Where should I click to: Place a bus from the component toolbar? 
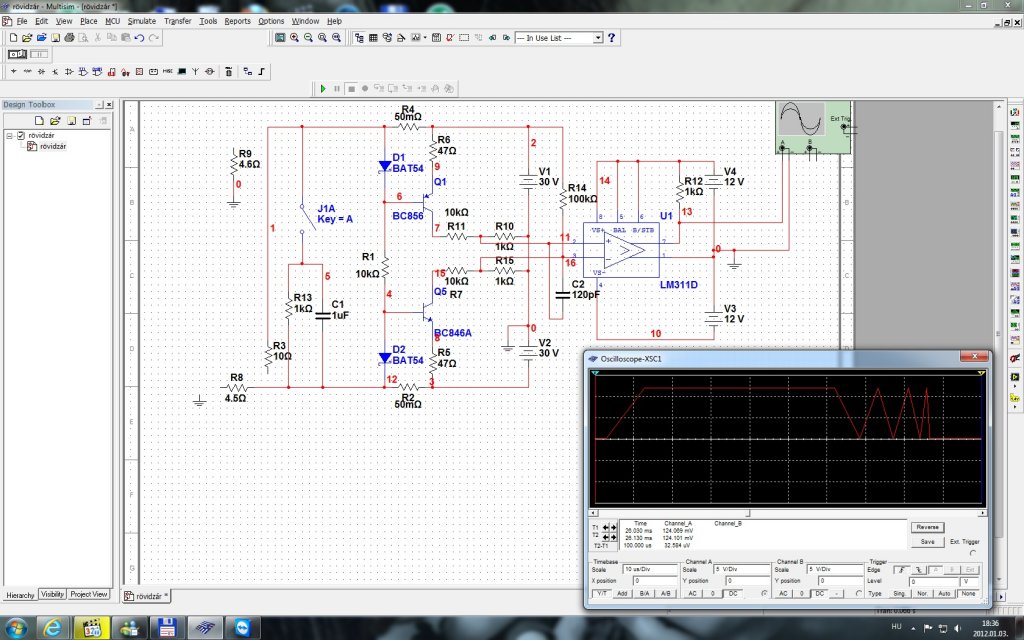[x=262, y=71]
